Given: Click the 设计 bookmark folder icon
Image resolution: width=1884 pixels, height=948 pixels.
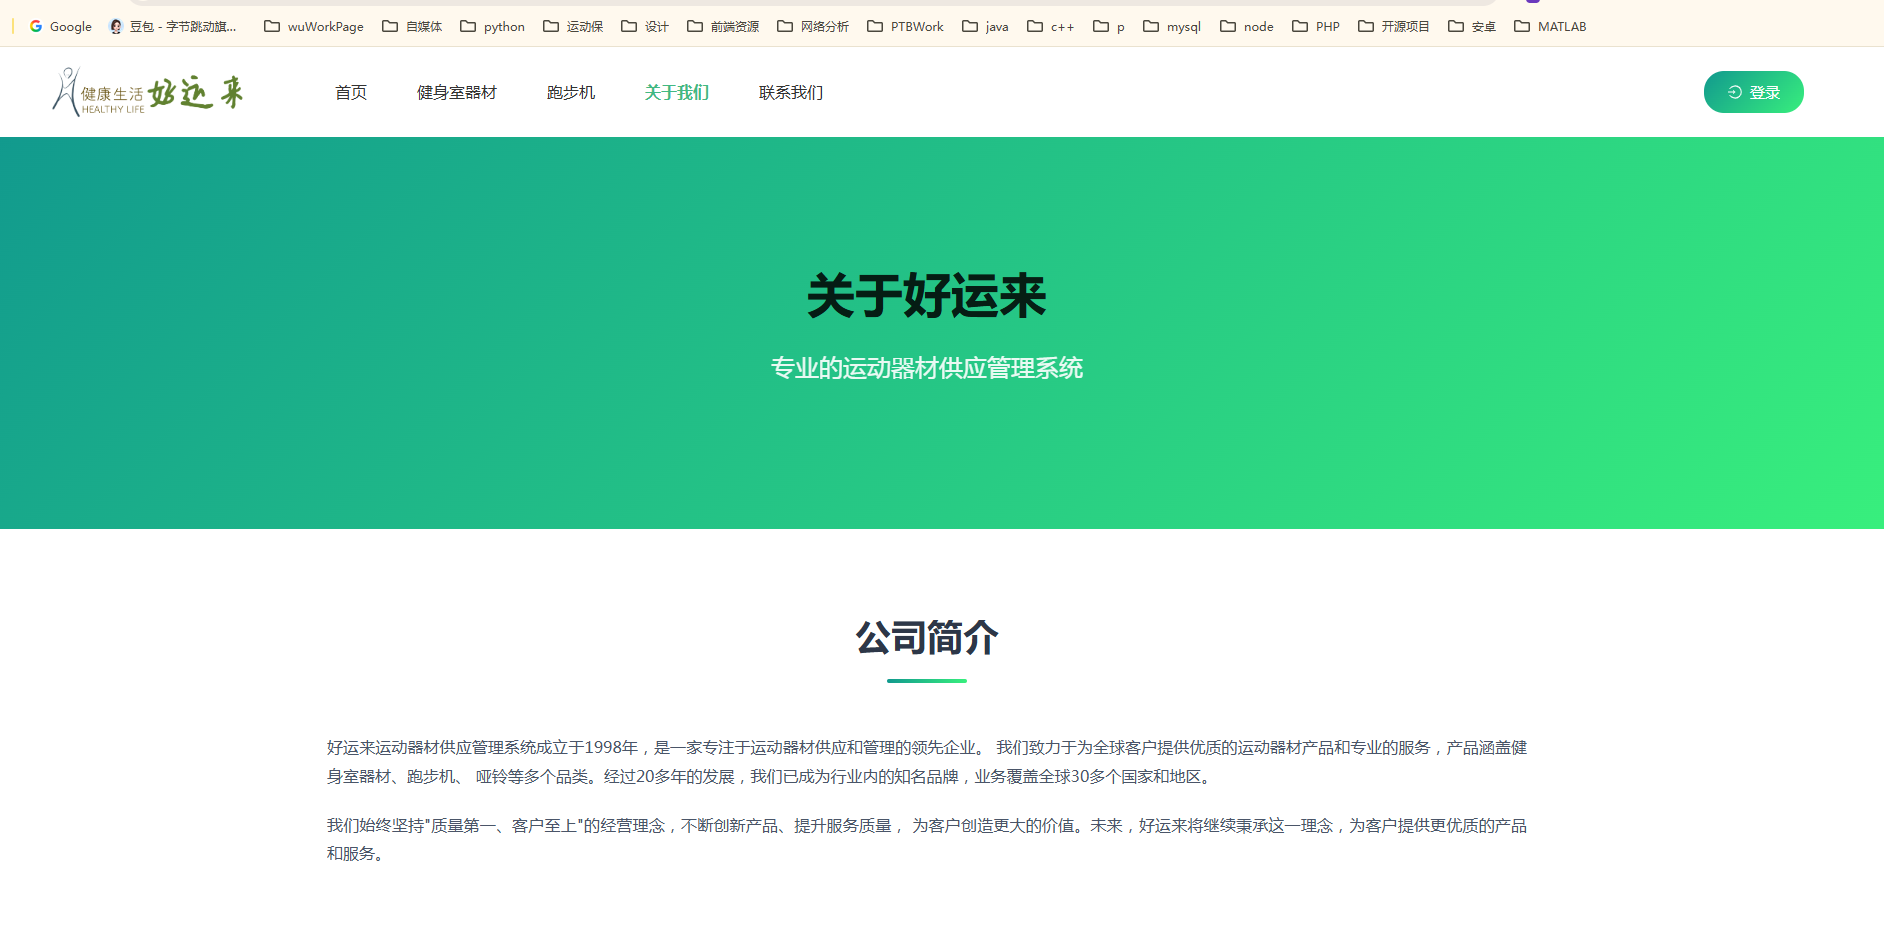Looking at the screenshot, I should pos(627,26).
